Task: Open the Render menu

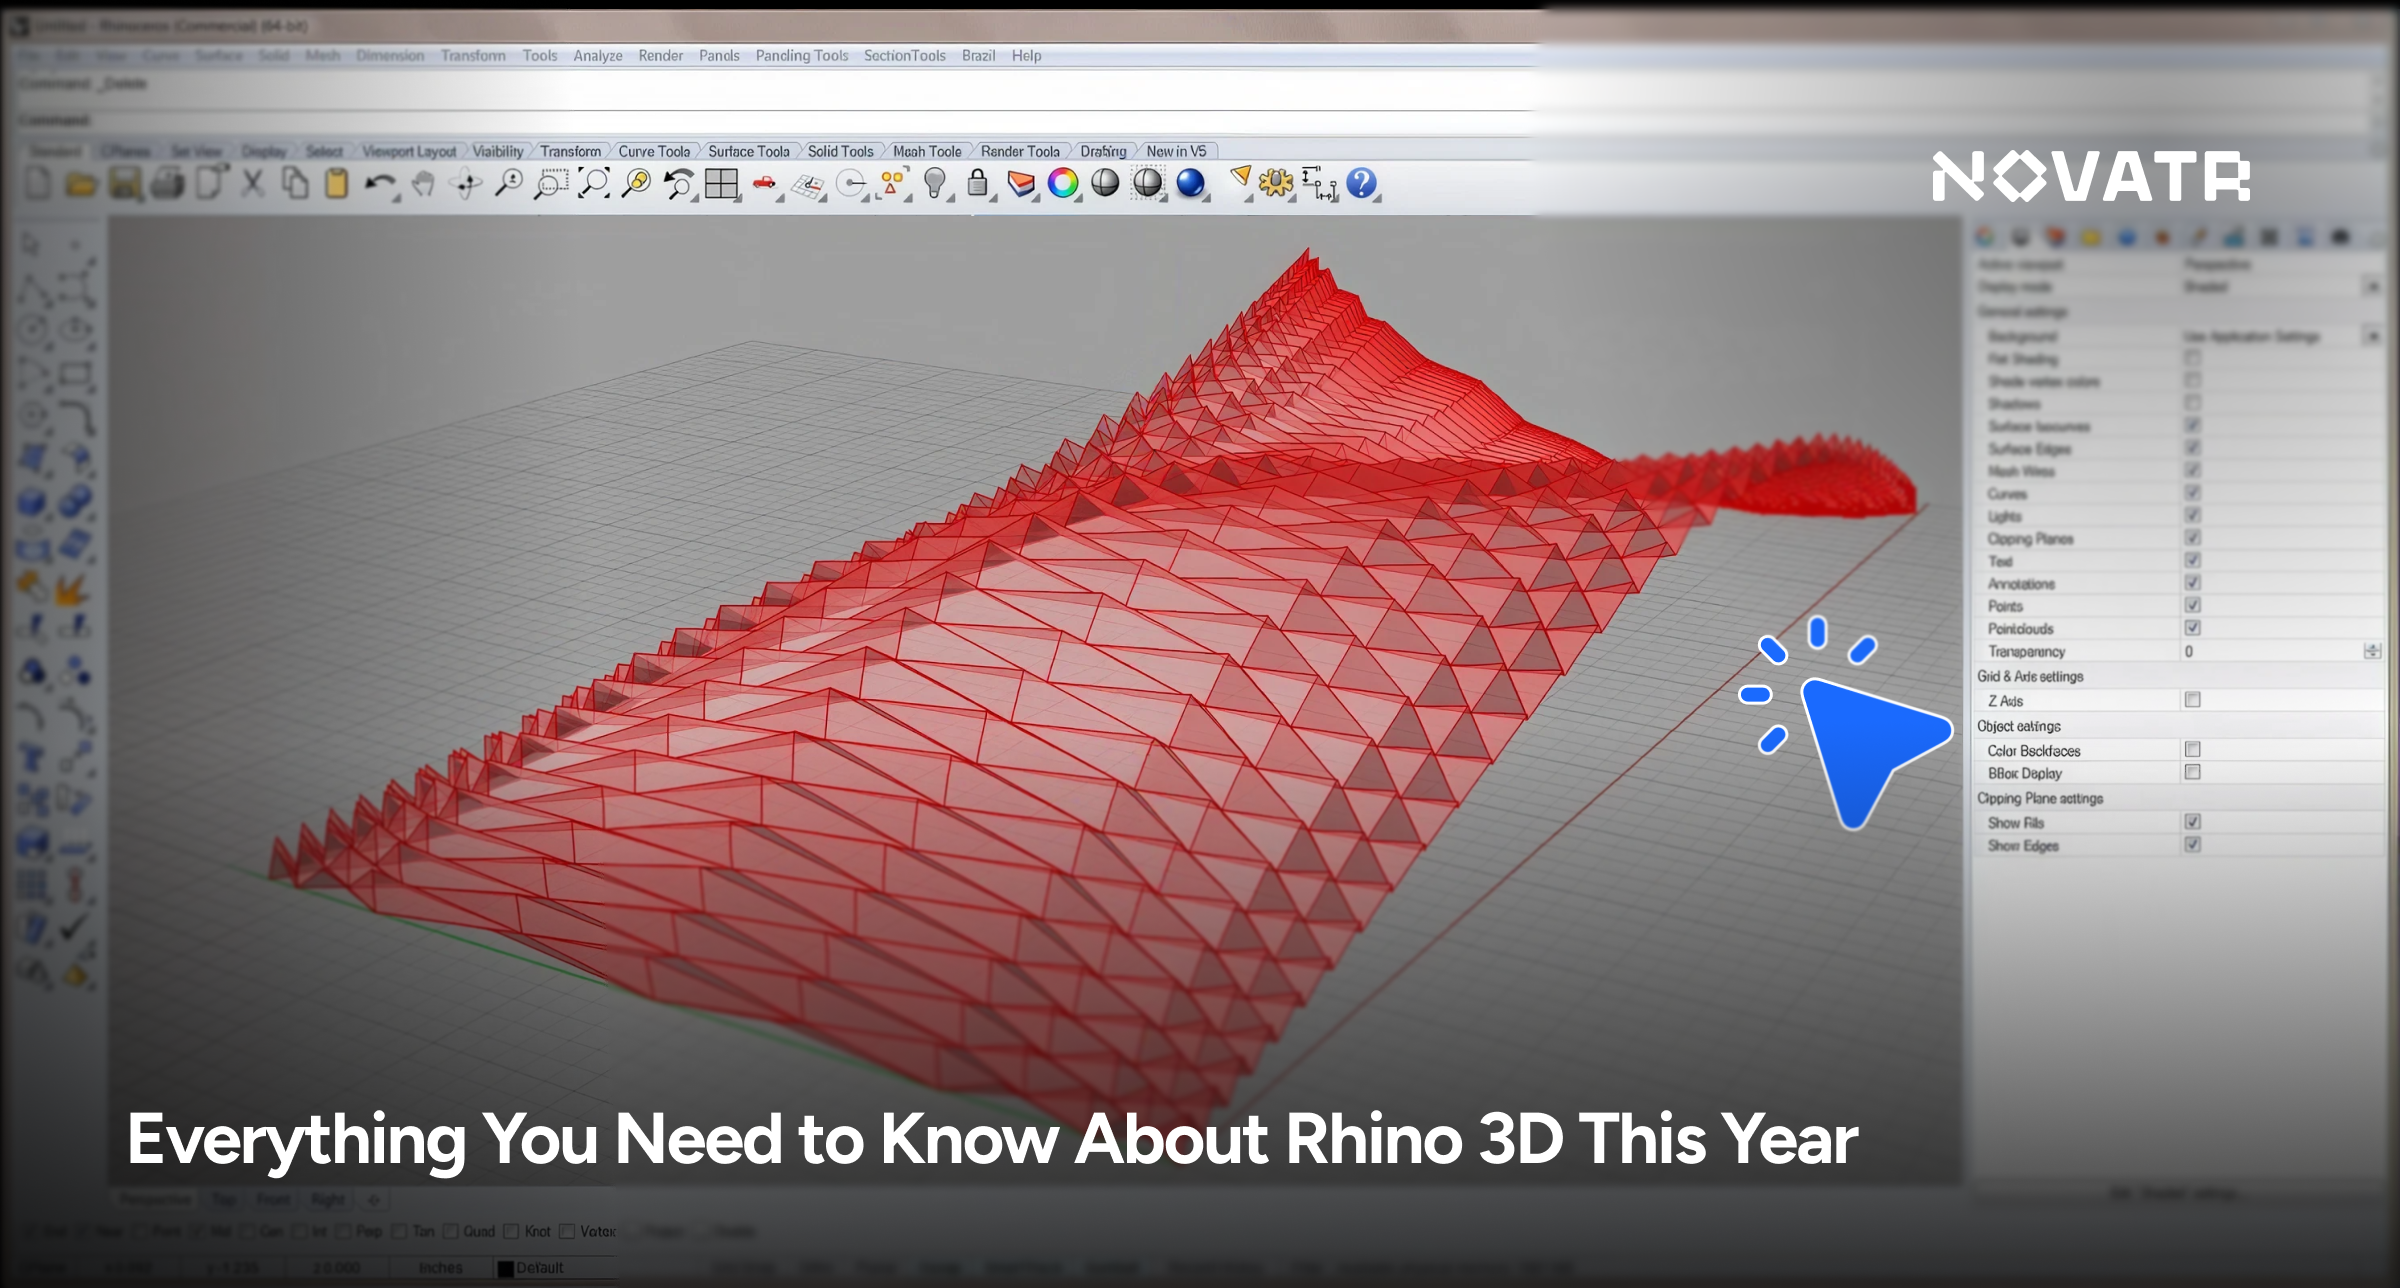Action: click(x=661, y=56)
